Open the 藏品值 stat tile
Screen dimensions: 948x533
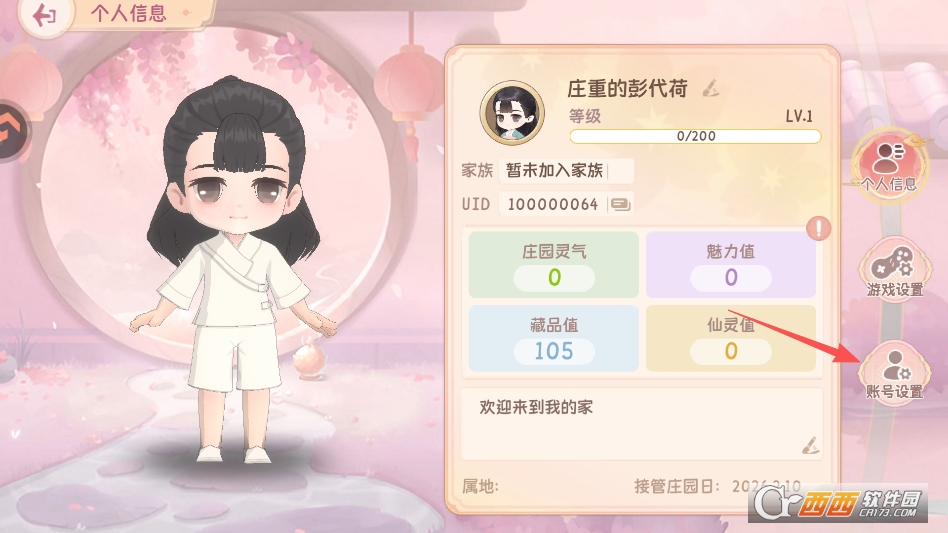[x=554, y=338]
